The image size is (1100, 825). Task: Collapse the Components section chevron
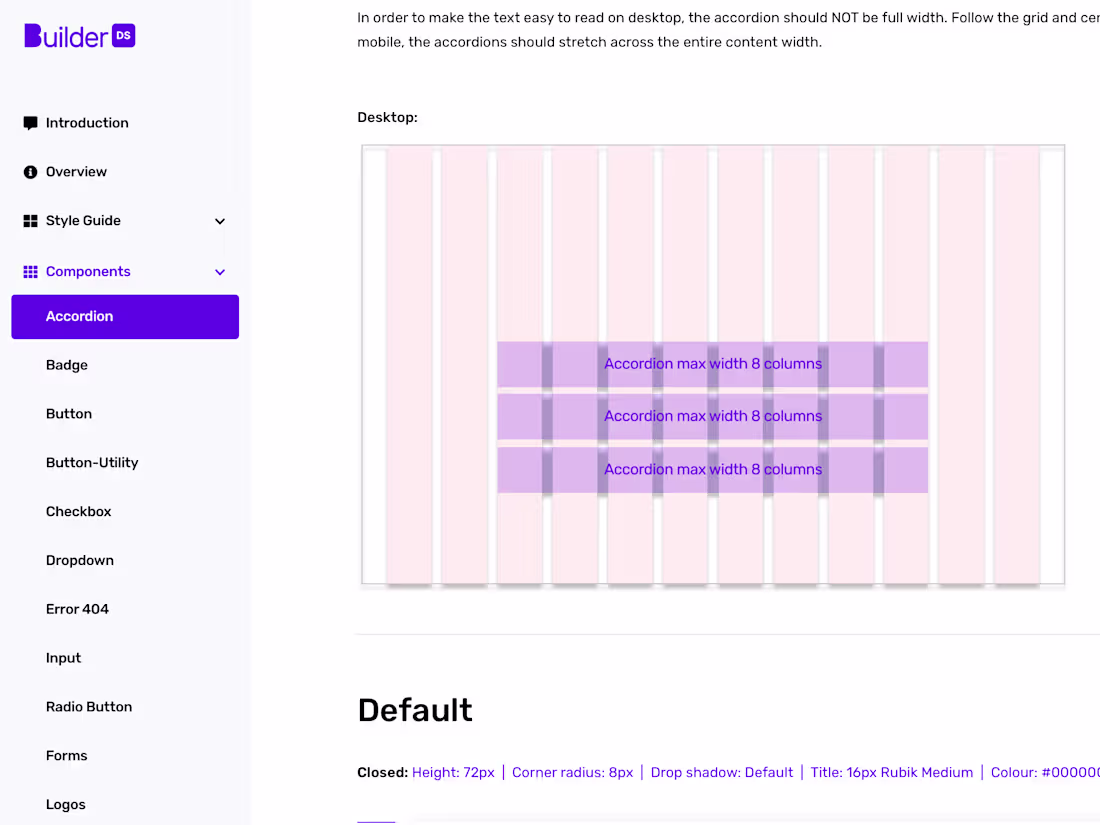[x=219, y=271]
